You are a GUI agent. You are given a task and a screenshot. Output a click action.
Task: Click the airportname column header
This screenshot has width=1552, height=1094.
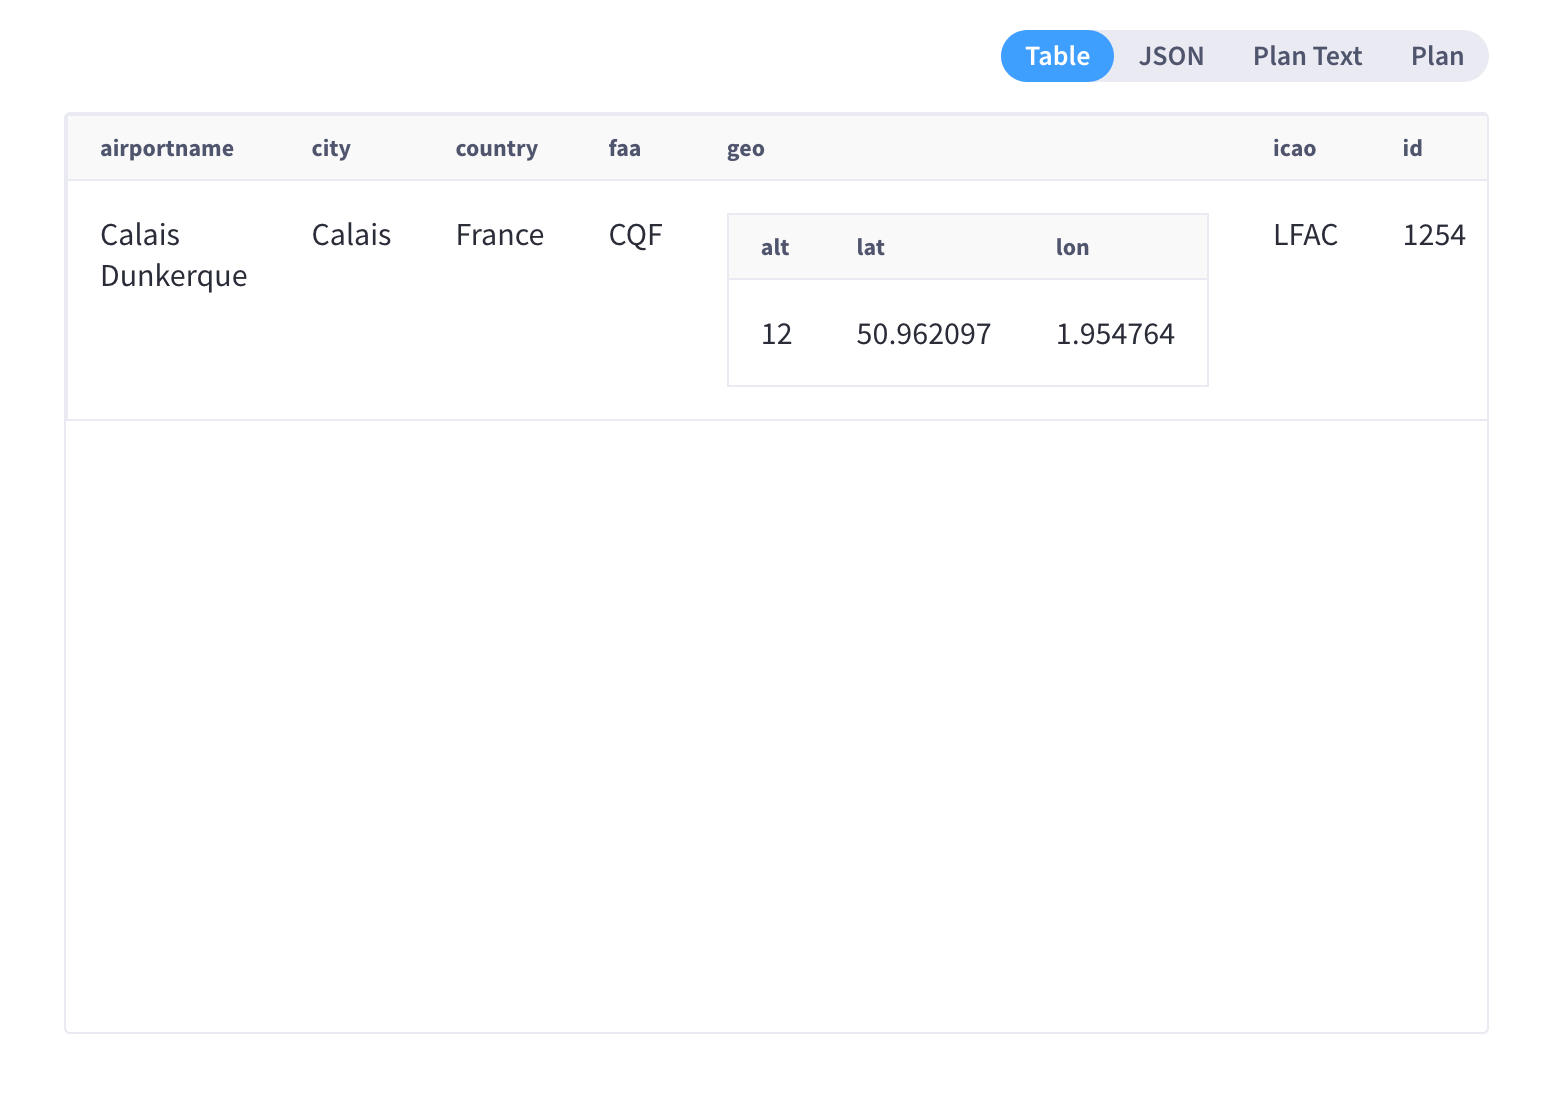coord(167,147)
